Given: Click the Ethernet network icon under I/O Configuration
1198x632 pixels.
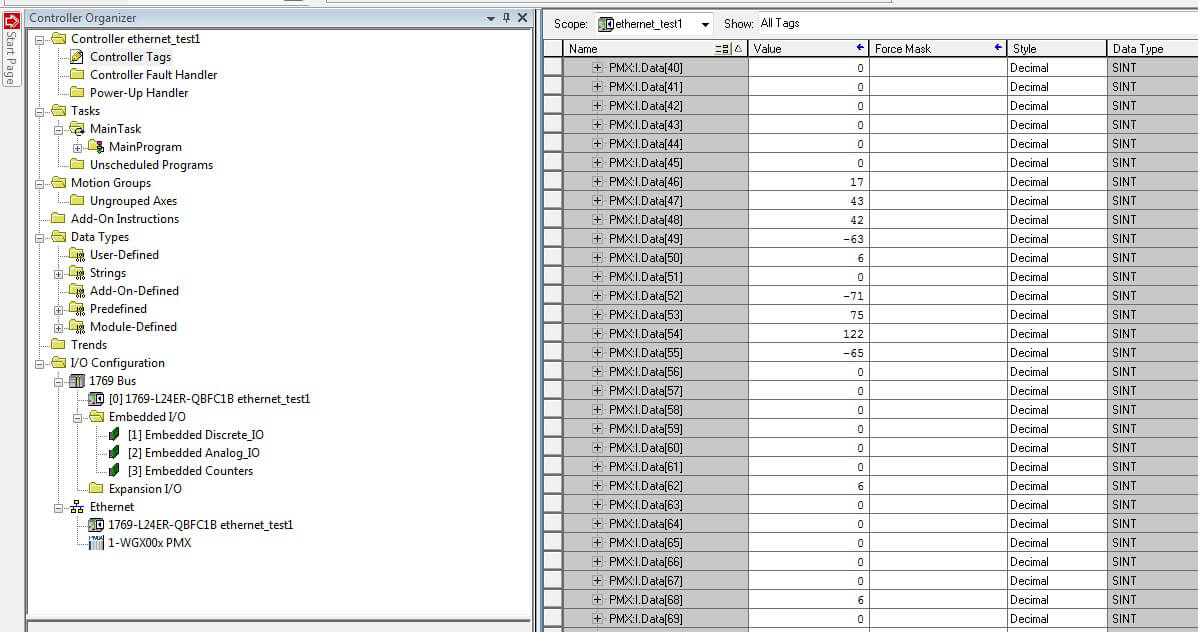Looking at the screenshot, I should pyautogui.click(x=77, y=507).
